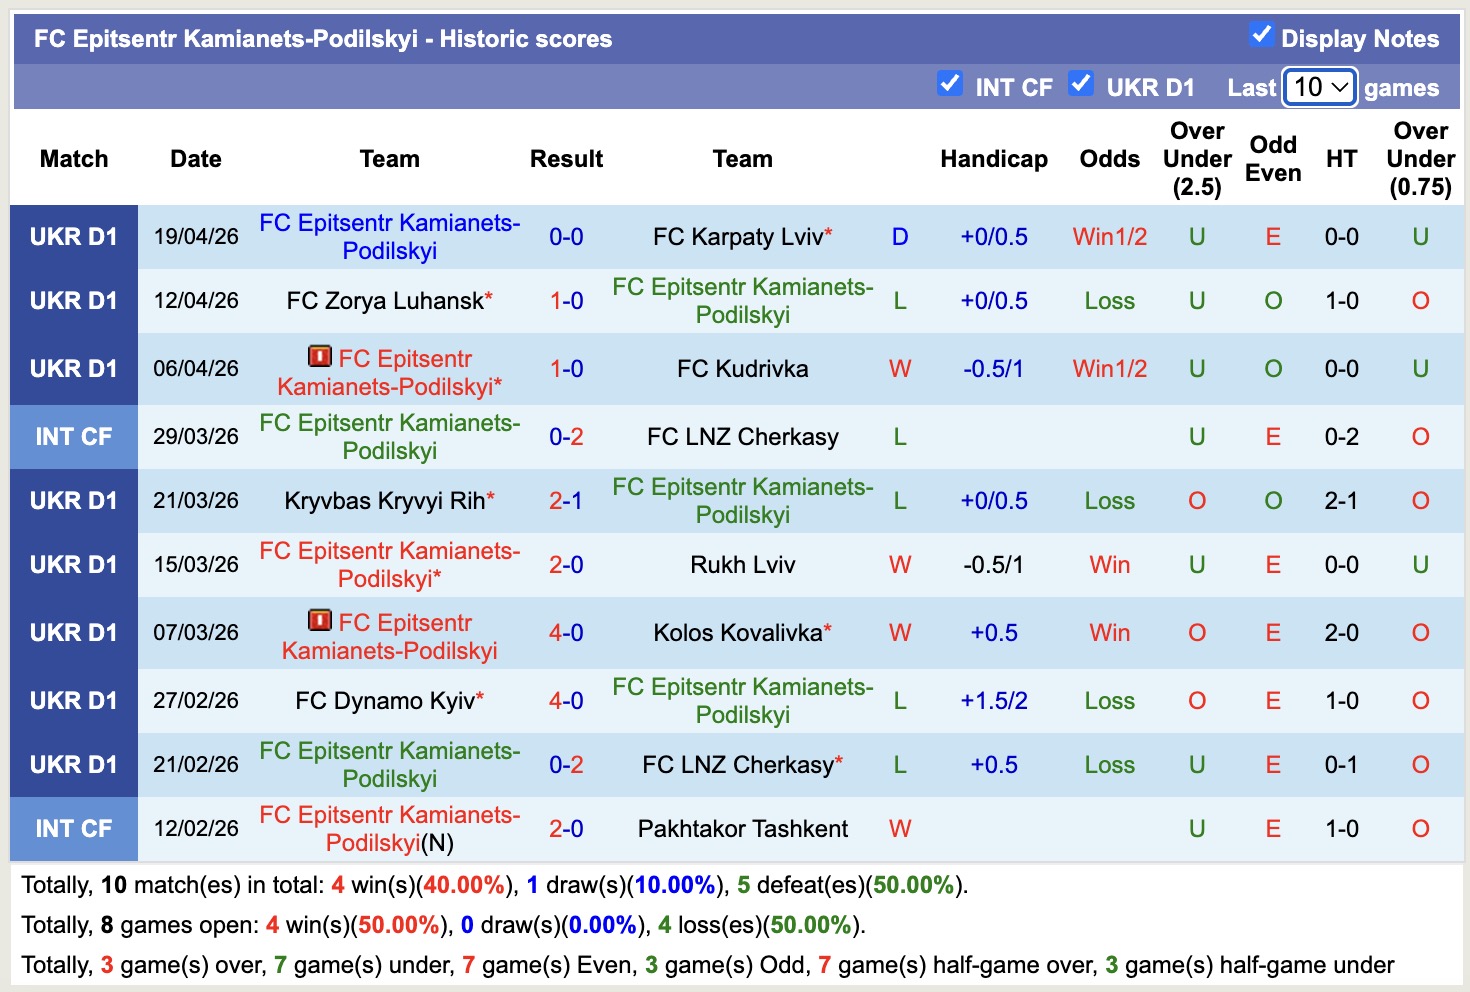Click the 0-0 result of the Karpaty Lviv match
Image resolution: width=1470 pixels, height=992 pixels.
point(566,237)
